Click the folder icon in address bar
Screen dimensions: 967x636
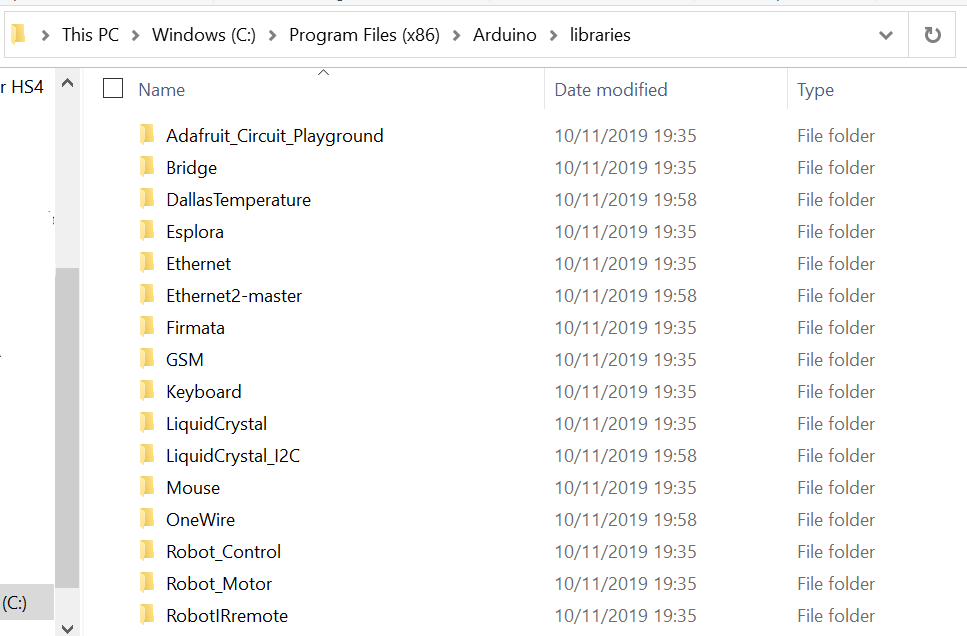[18, 35]
